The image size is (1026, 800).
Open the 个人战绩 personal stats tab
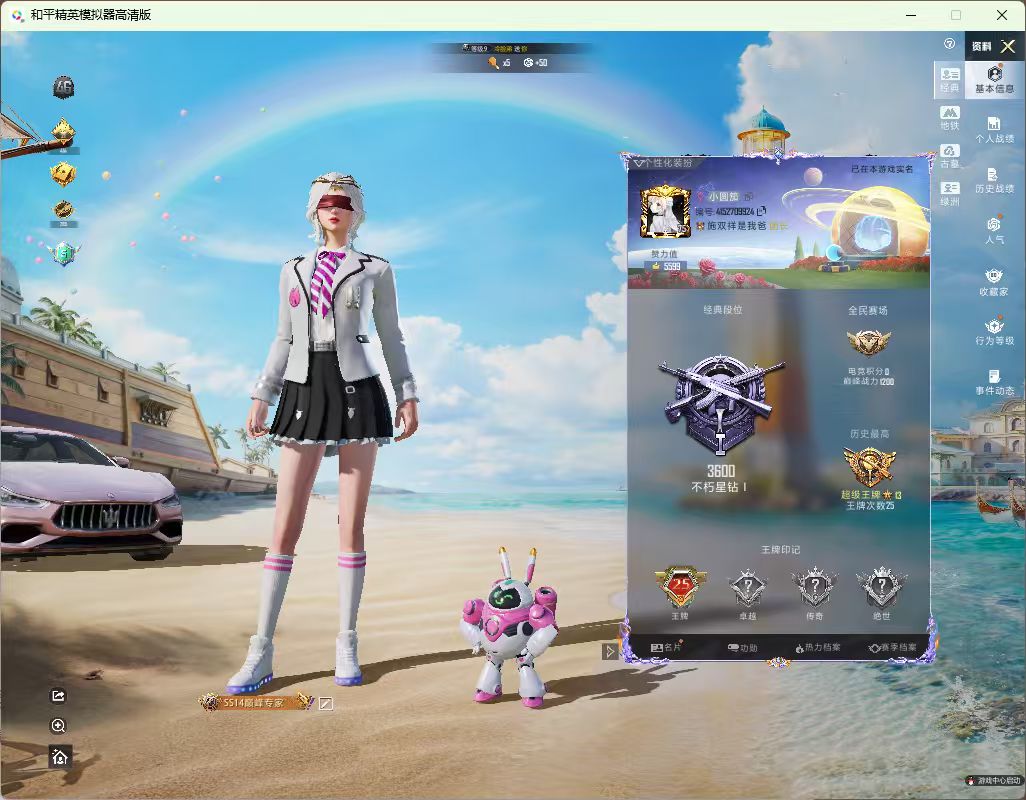click(x=994, y=130)
